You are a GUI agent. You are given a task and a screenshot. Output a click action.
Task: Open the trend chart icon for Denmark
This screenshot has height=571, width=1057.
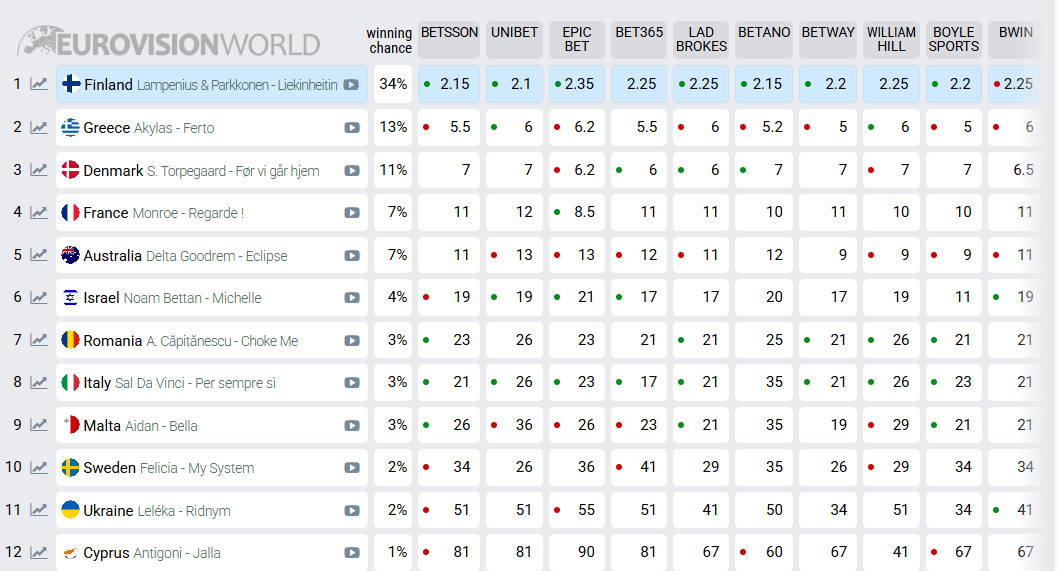(39, 170)
